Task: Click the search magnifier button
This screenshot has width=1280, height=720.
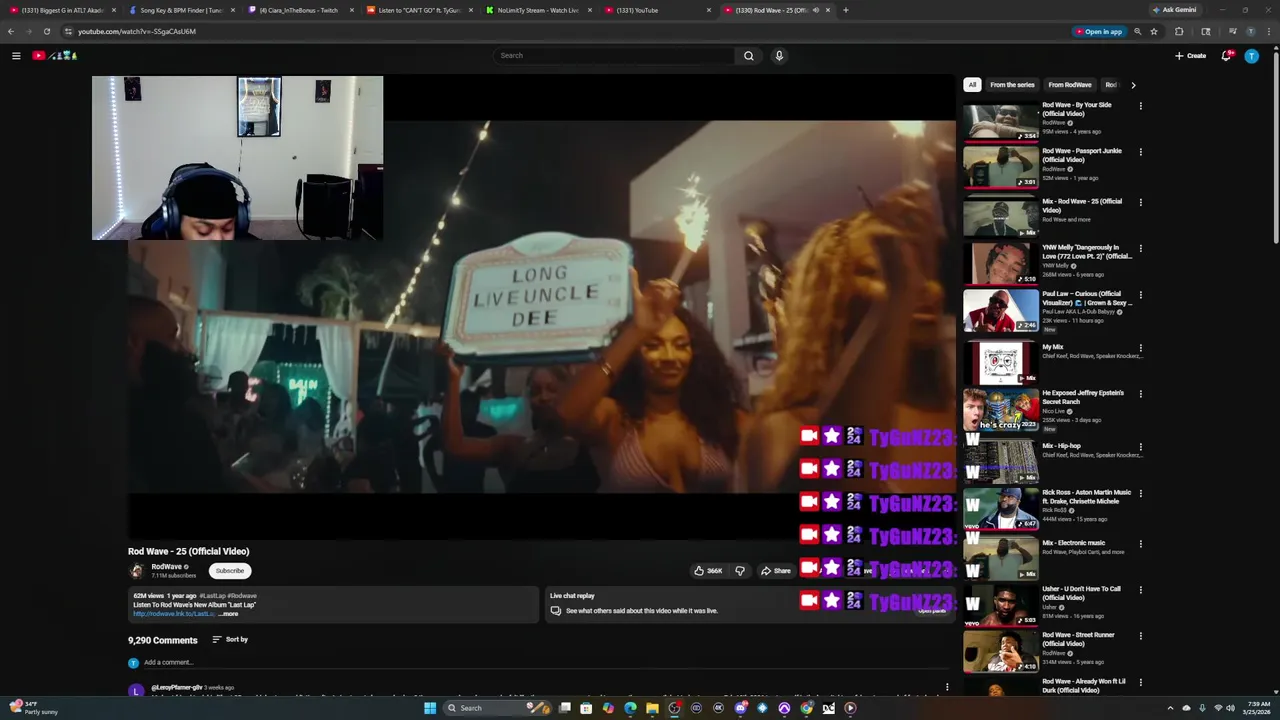Action: (x=748, y=56)
